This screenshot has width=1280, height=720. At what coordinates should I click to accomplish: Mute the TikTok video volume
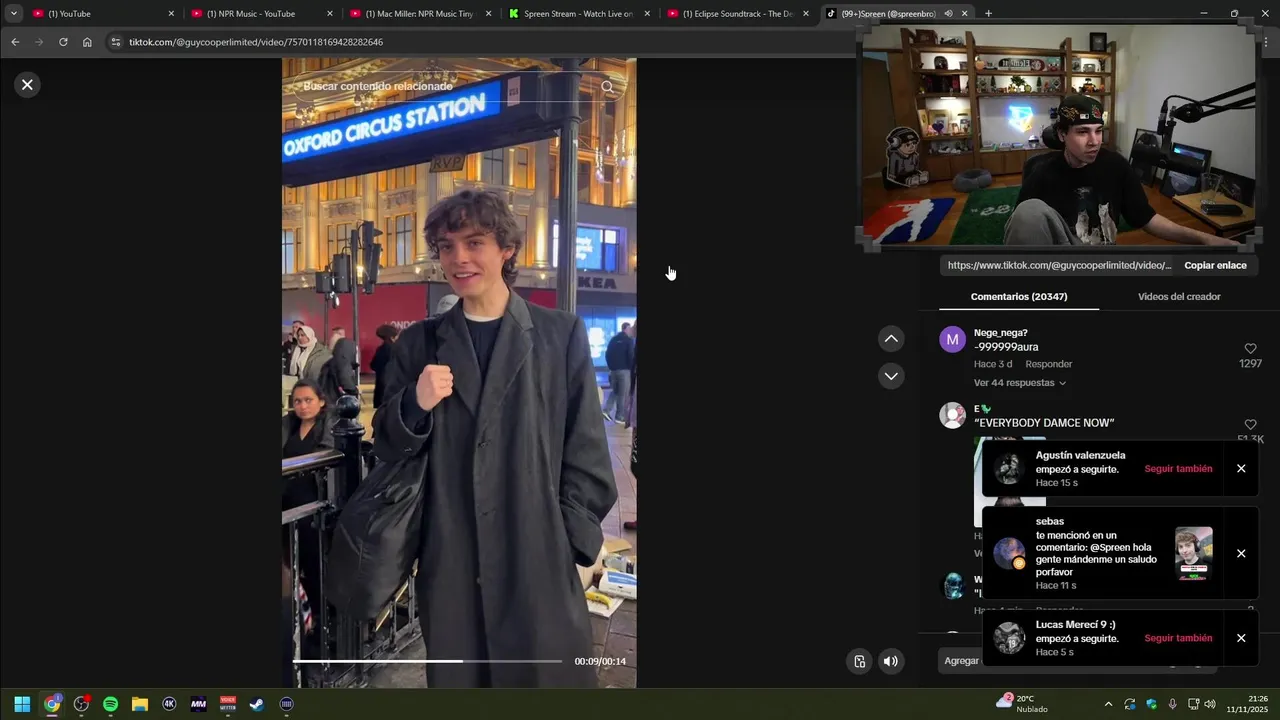(890, 661)
